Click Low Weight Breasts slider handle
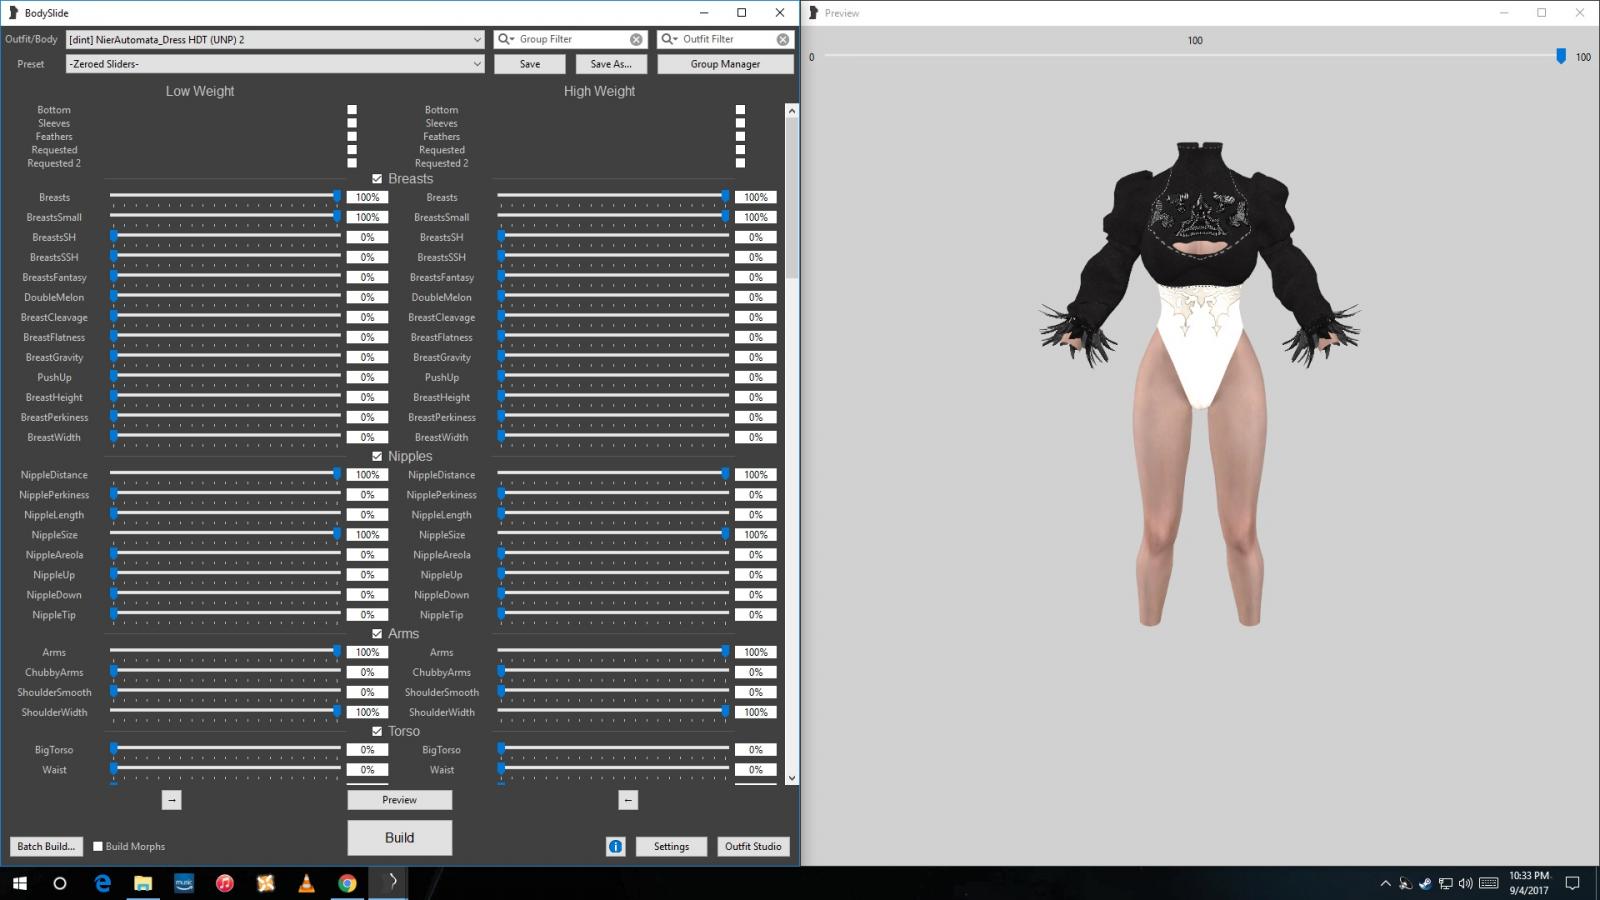 (337, 196)
